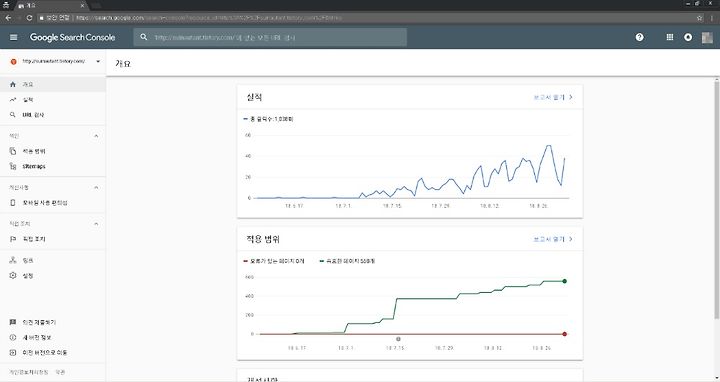
Task: Click valid pages green legend entry
Action: point(348,261)
